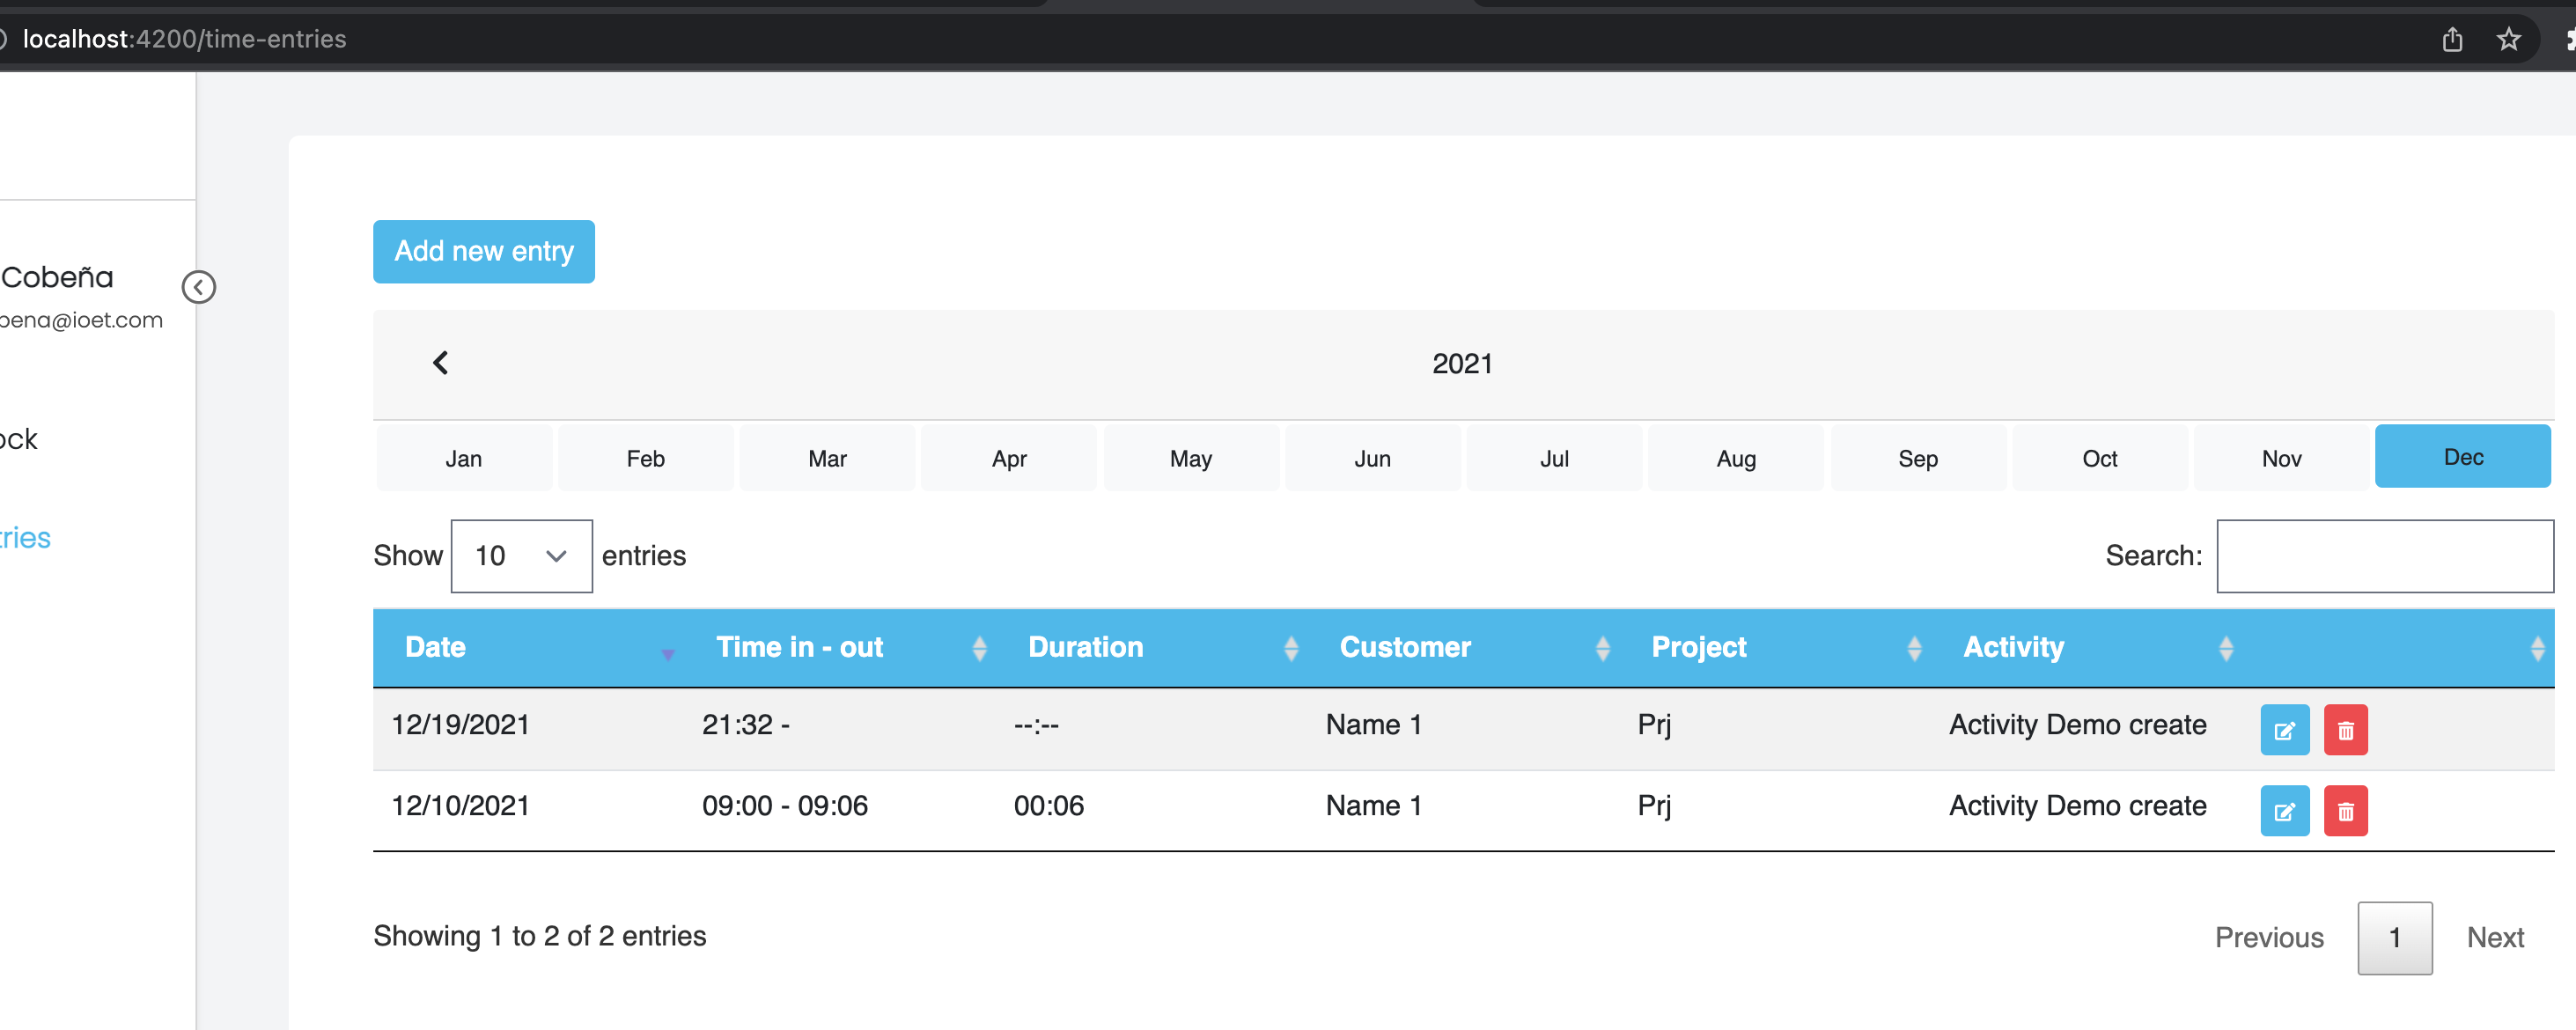Select the Nov month tab
Screen dimensions: 2576x1030
coord(2281,458)
